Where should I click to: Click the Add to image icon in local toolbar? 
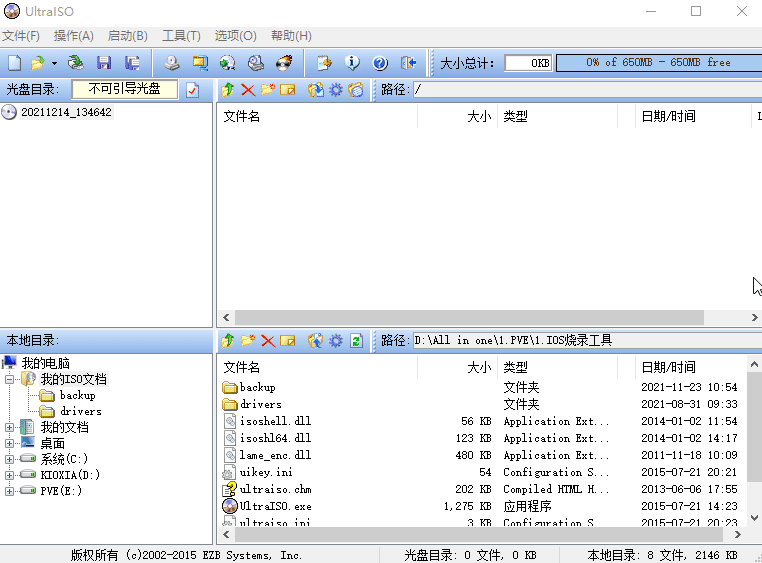(x=315, y=341)
